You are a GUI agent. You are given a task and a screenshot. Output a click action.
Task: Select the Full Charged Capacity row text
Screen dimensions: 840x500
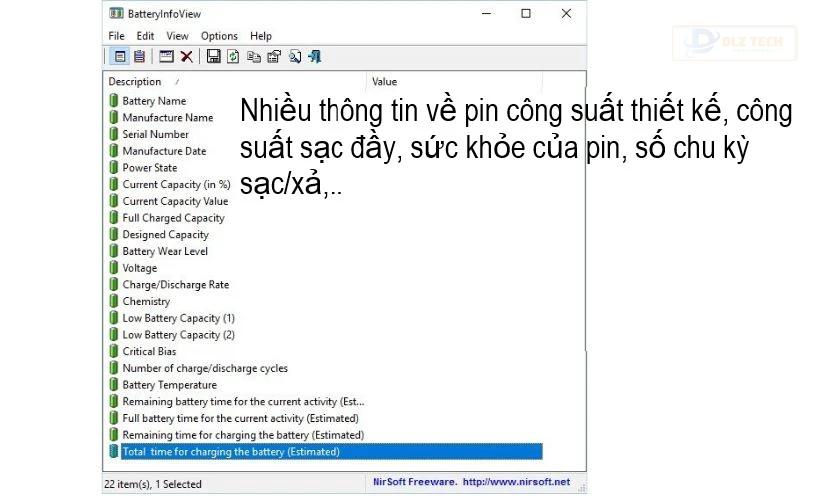[x=174, y=218]
